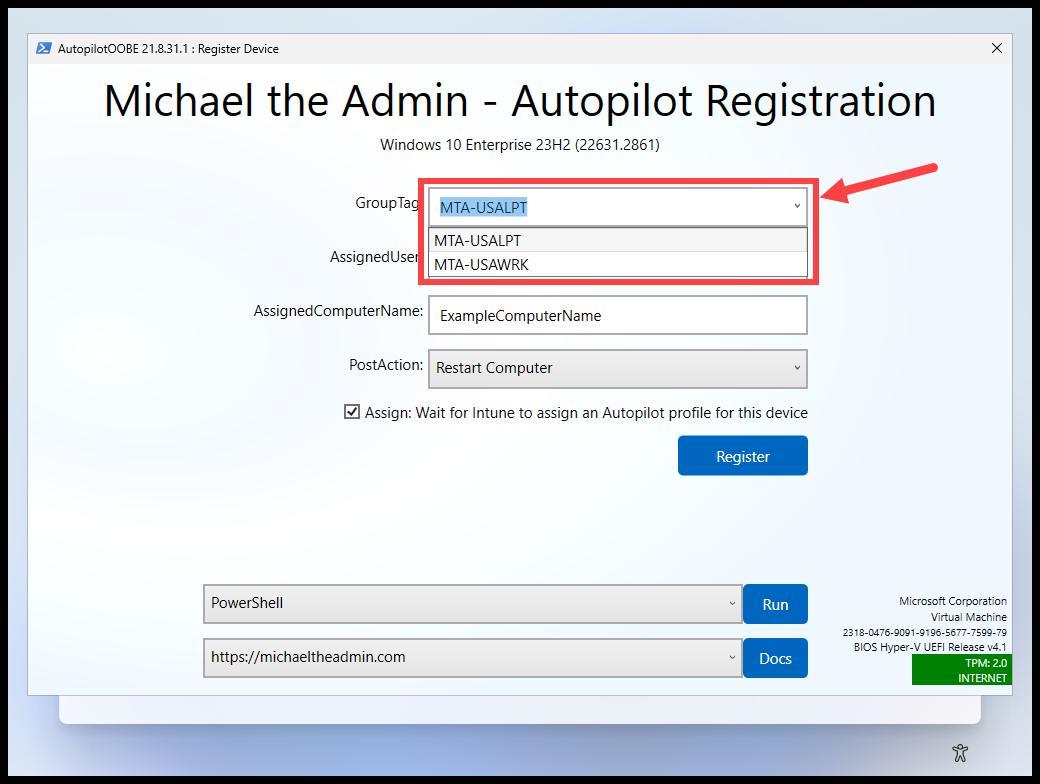The height and width of the screenshot is (784, 1040).
Task: Expand the documentation URL dropdown
Action: [730, 658]
